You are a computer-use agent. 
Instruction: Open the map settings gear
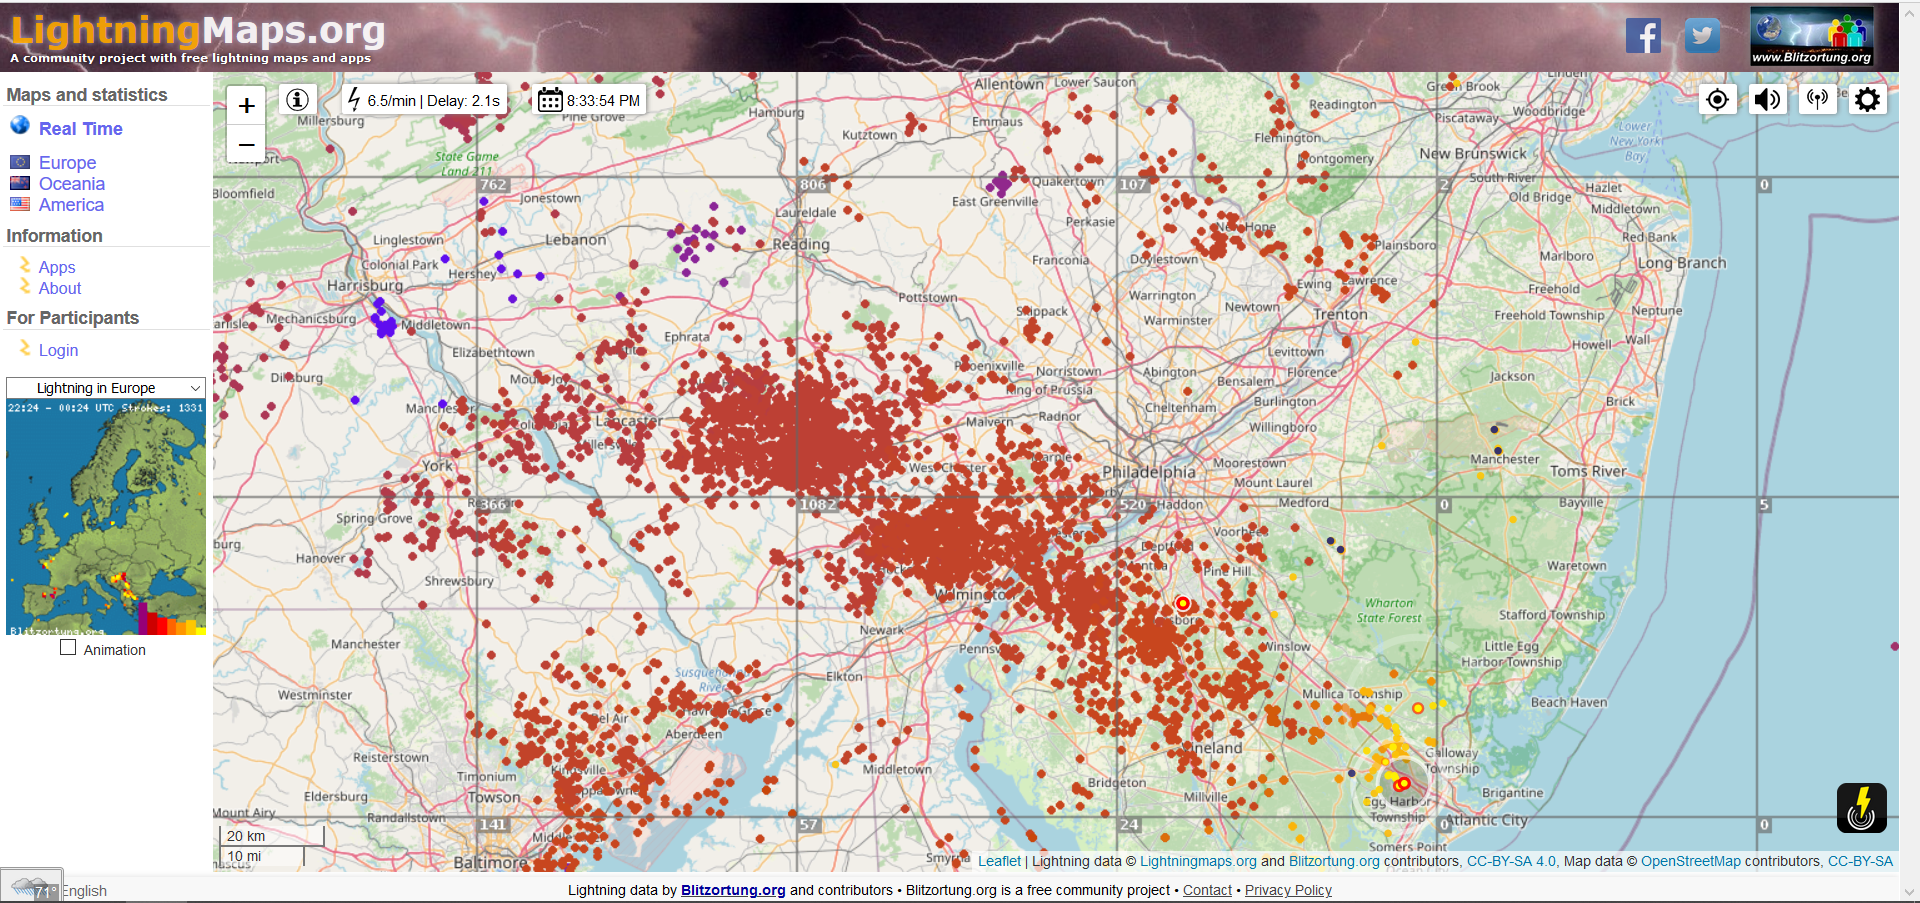(1867, 100)
